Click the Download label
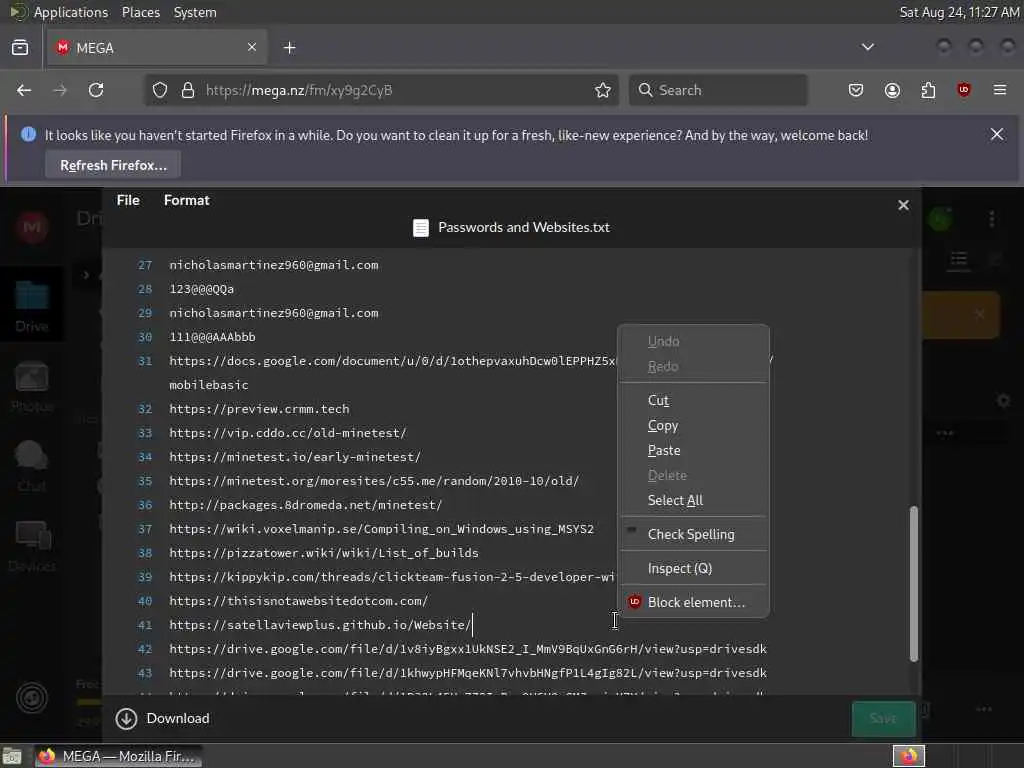Viewport: 1024px width, 768px height. click(x=178, y=718)
